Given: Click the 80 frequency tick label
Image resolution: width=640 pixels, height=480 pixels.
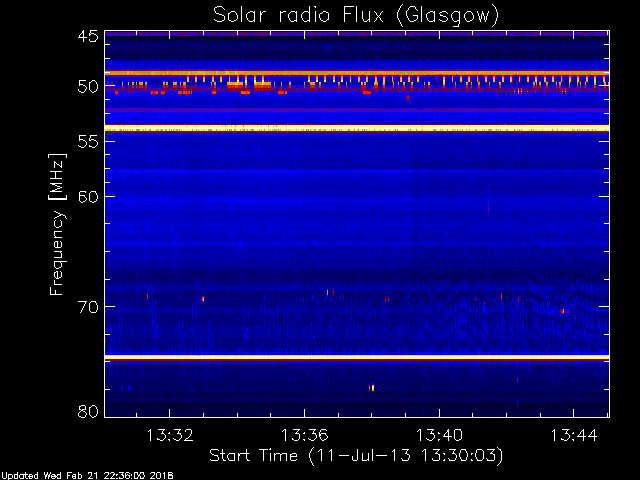Looking at the screenshot, I should [88, 411].
